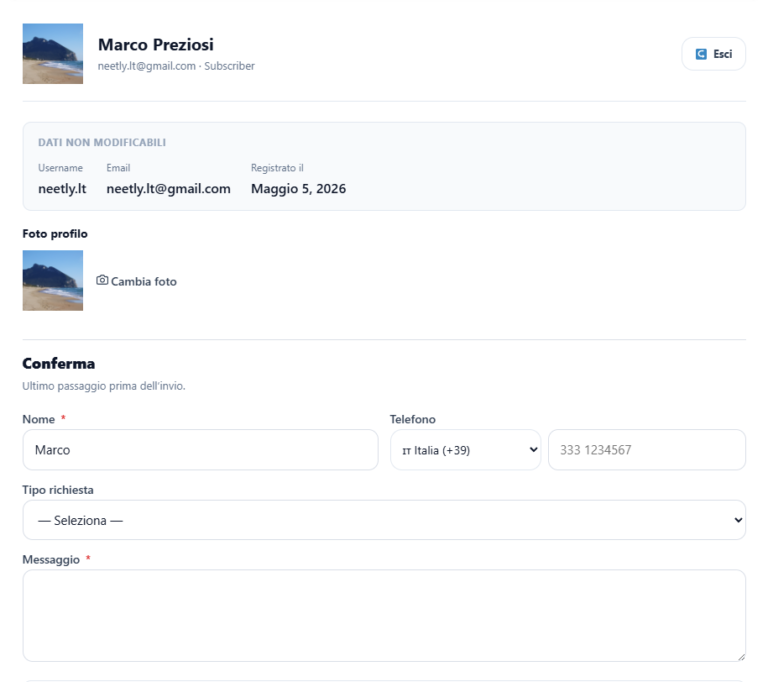The width and height of the screenshot is (768, 682).
Task: Select the registration date Maggio 5, 2026
Action: point(298,189)
